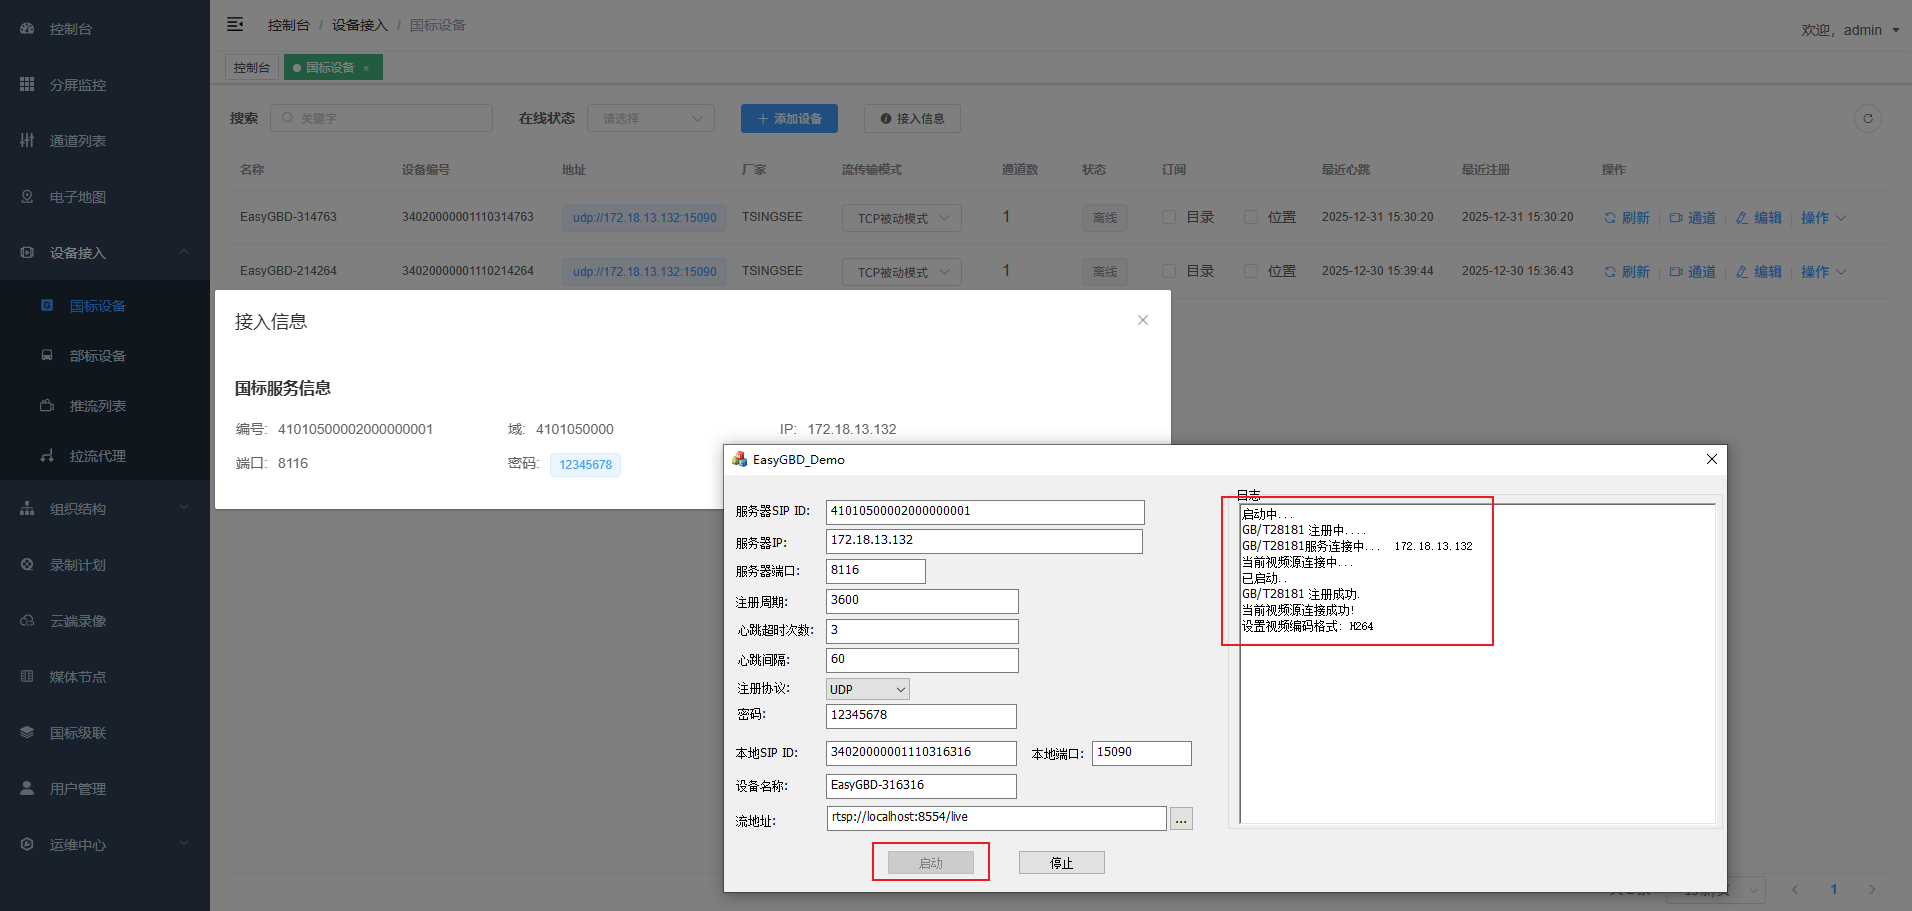The image size is (1912, 911).
Task: Collapse the sidebar with the hamburger icon
Action: [x=235, y=24]
